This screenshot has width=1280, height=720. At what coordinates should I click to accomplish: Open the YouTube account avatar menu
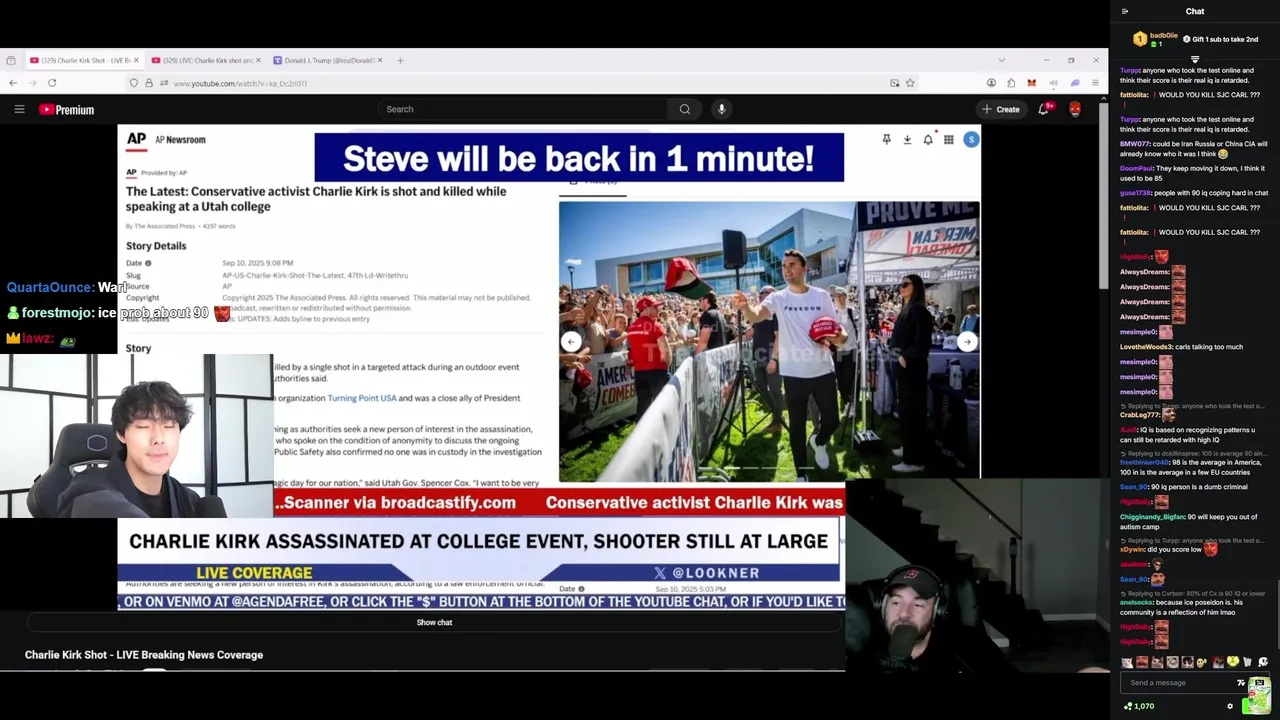pos(1075,109)
